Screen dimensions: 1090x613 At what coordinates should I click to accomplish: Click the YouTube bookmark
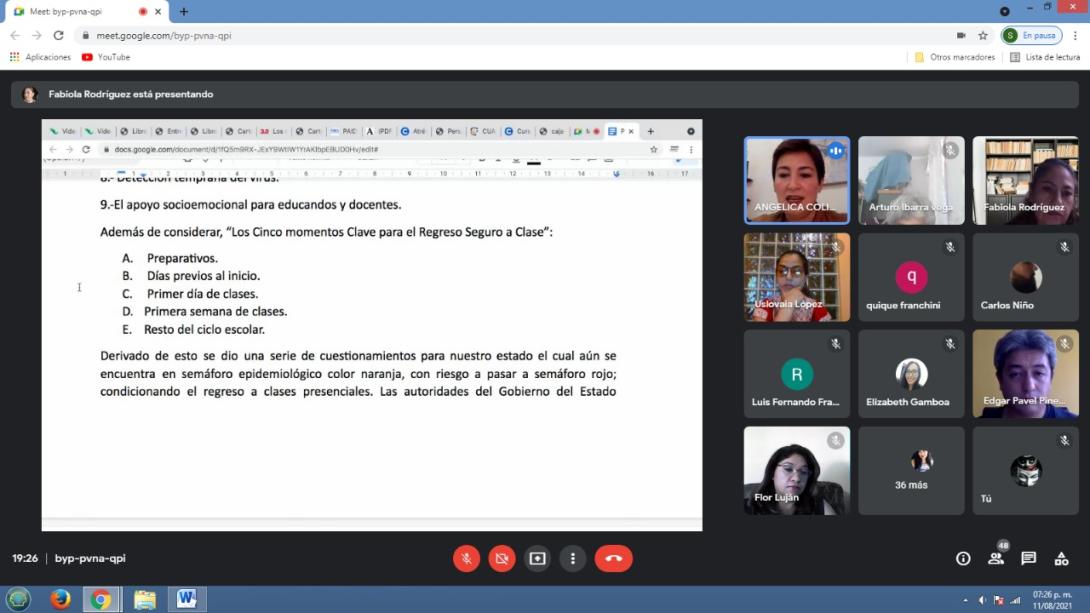[106, 57]
